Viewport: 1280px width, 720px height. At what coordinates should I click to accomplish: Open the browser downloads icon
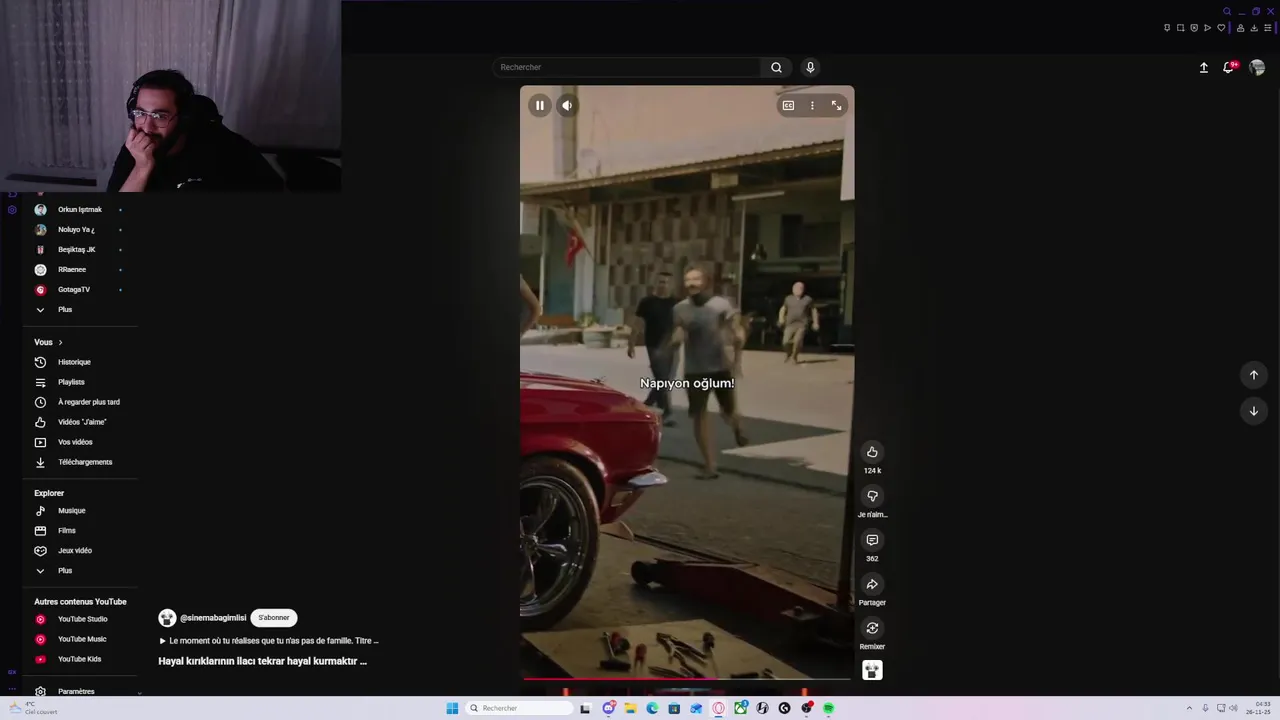pyautogui.click(x=1254, y=28)
